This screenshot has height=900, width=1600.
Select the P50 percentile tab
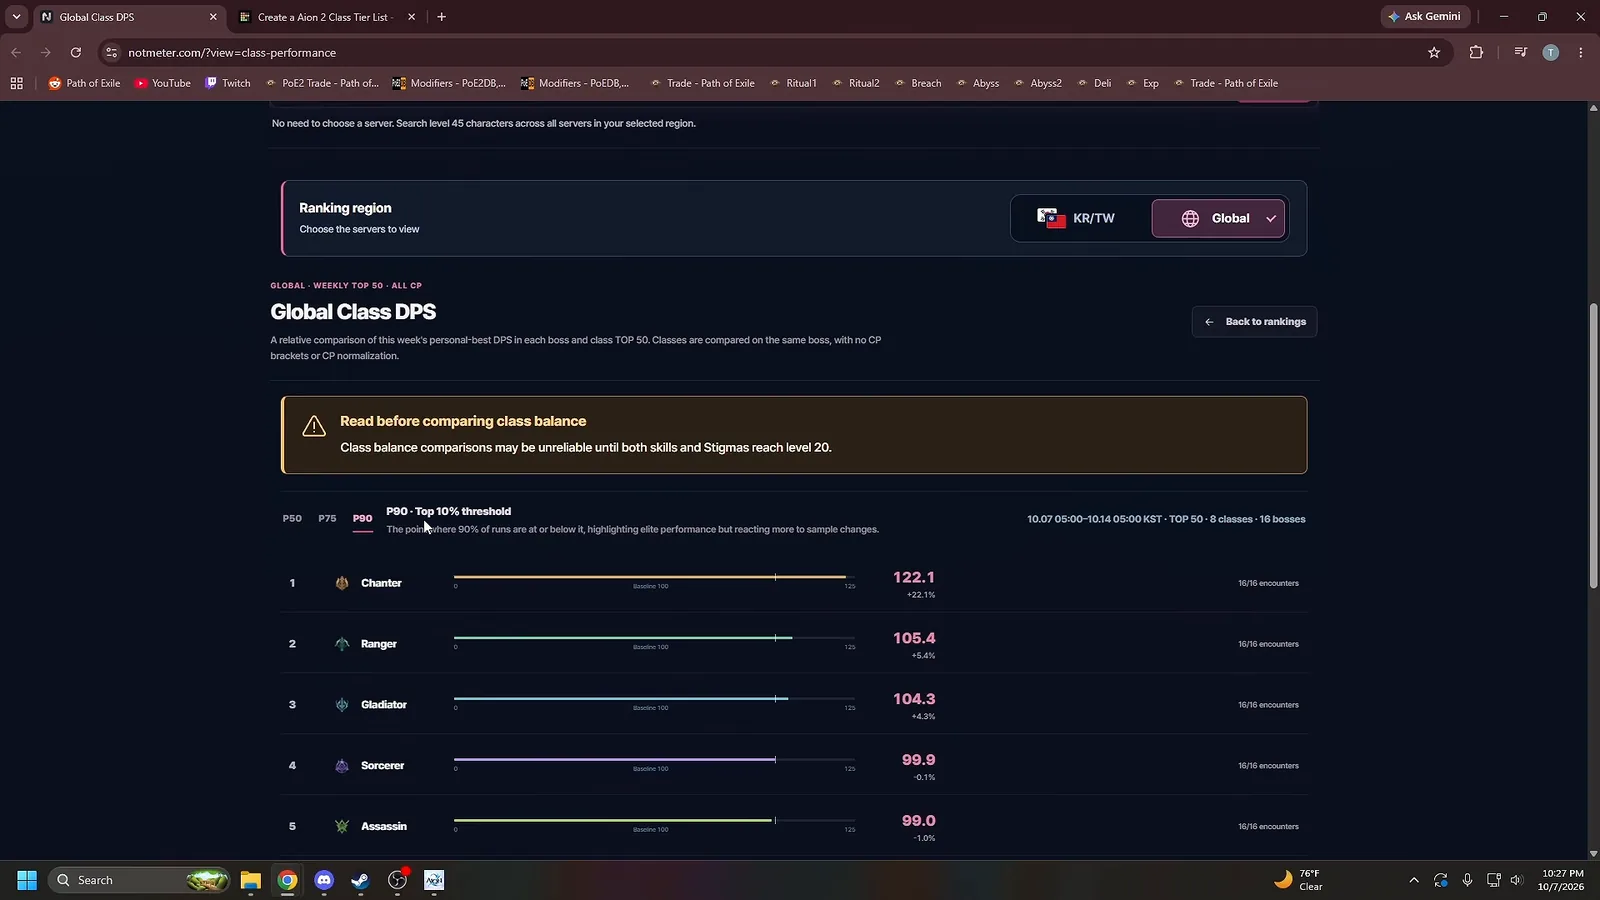(292, 519)
